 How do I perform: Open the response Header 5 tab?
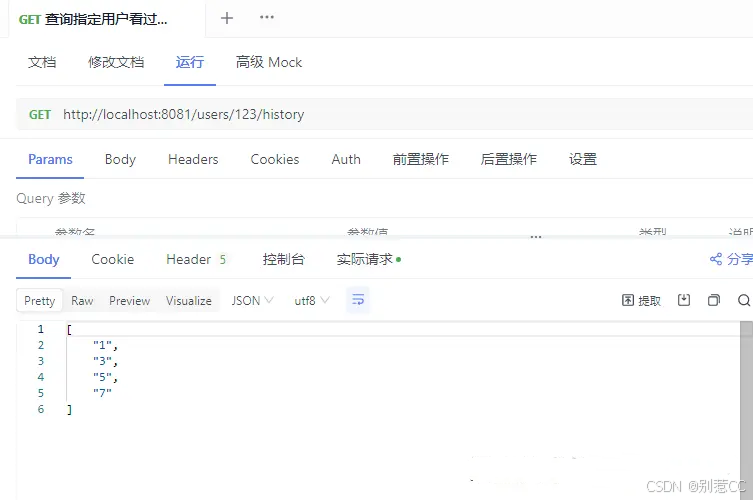point(196,259)
